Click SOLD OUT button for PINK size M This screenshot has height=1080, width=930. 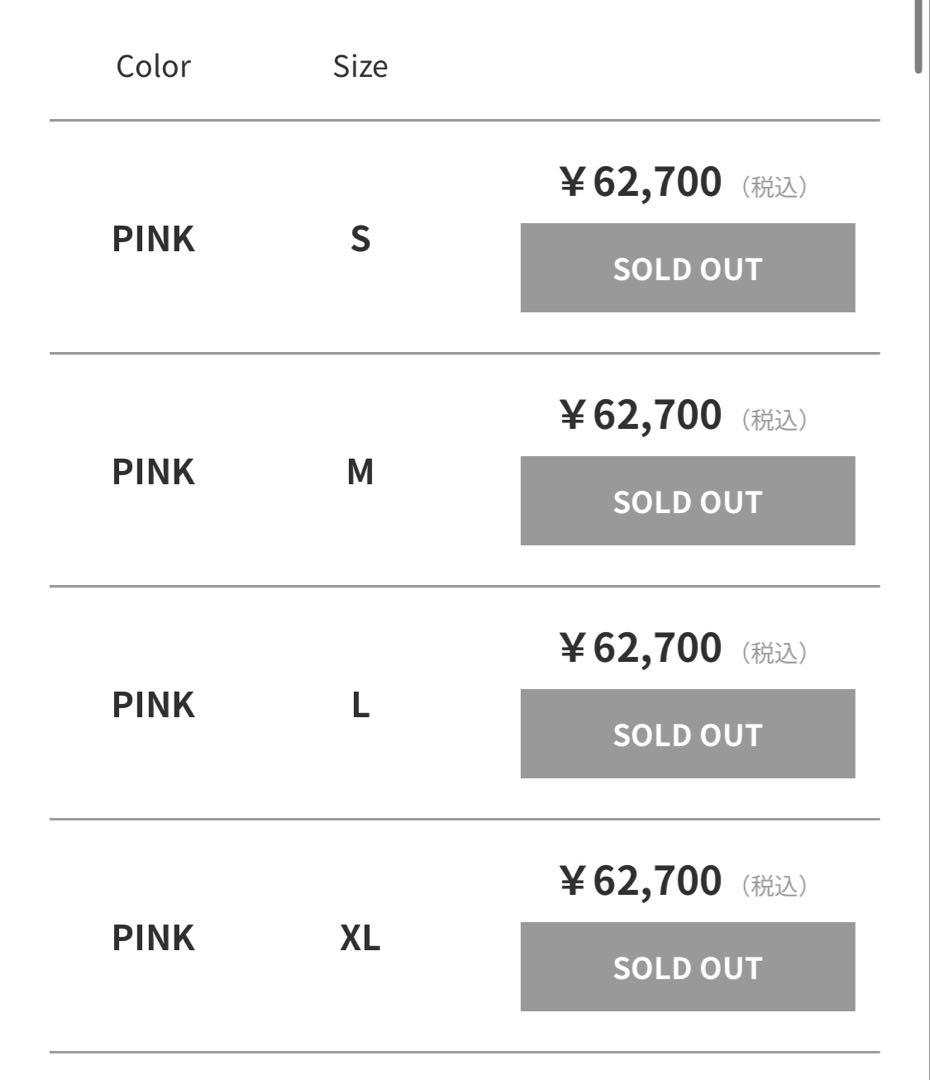(687, 501)
